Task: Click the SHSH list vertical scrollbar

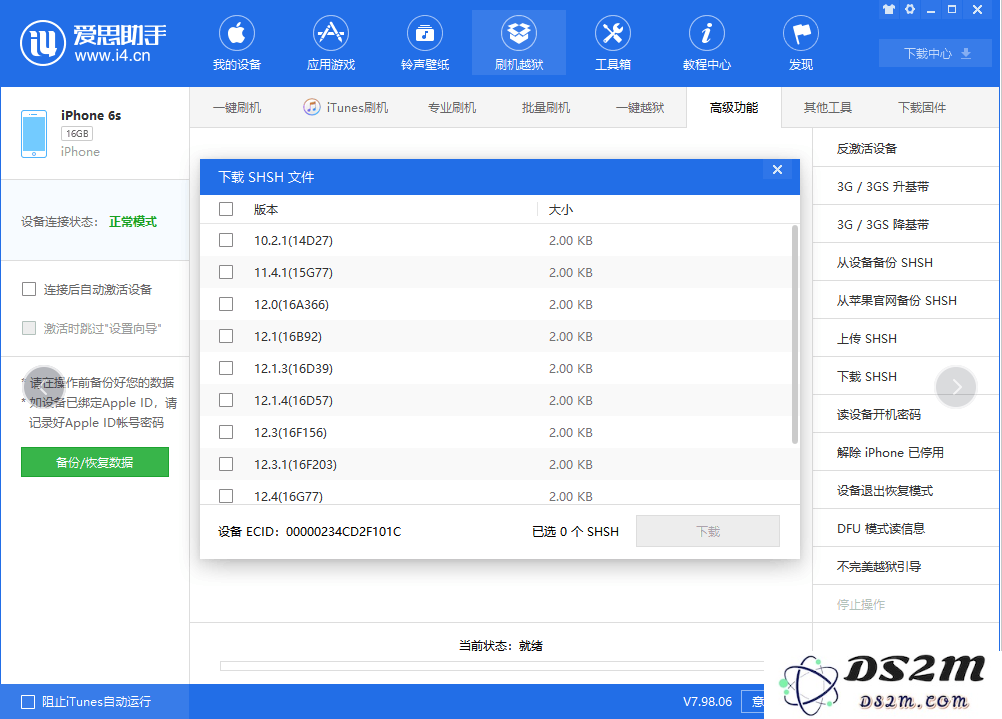Action: click(x=795, y=334)
